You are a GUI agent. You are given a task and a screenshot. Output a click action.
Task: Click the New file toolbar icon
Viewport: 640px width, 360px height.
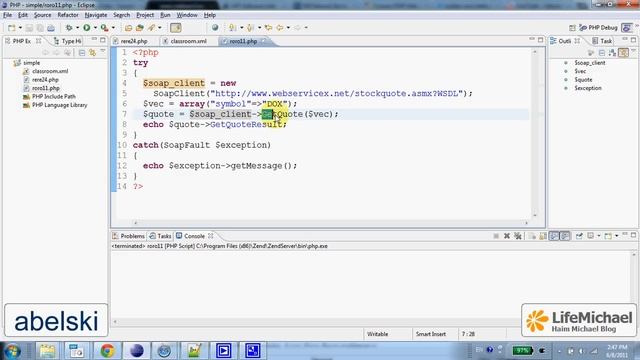pos(11,28)
